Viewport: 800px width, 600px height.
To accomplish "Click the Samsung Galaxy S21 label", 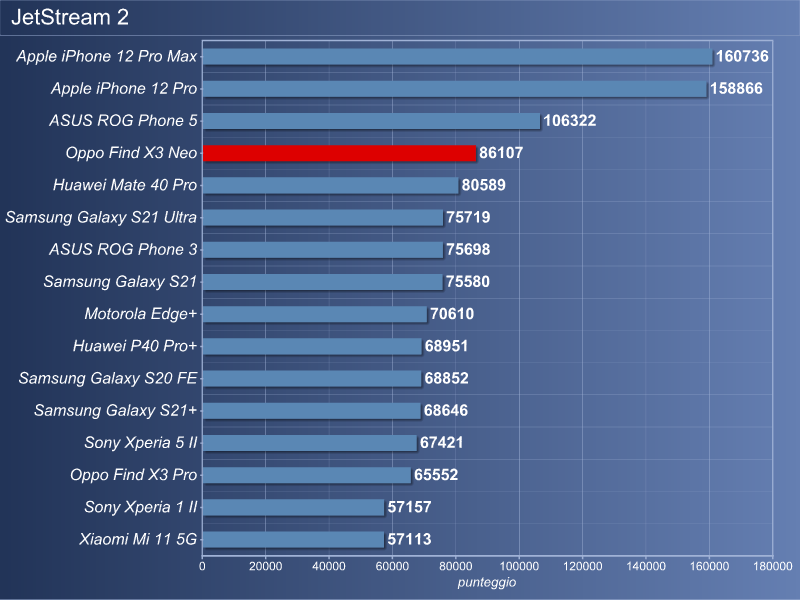I will pos(120,282).
